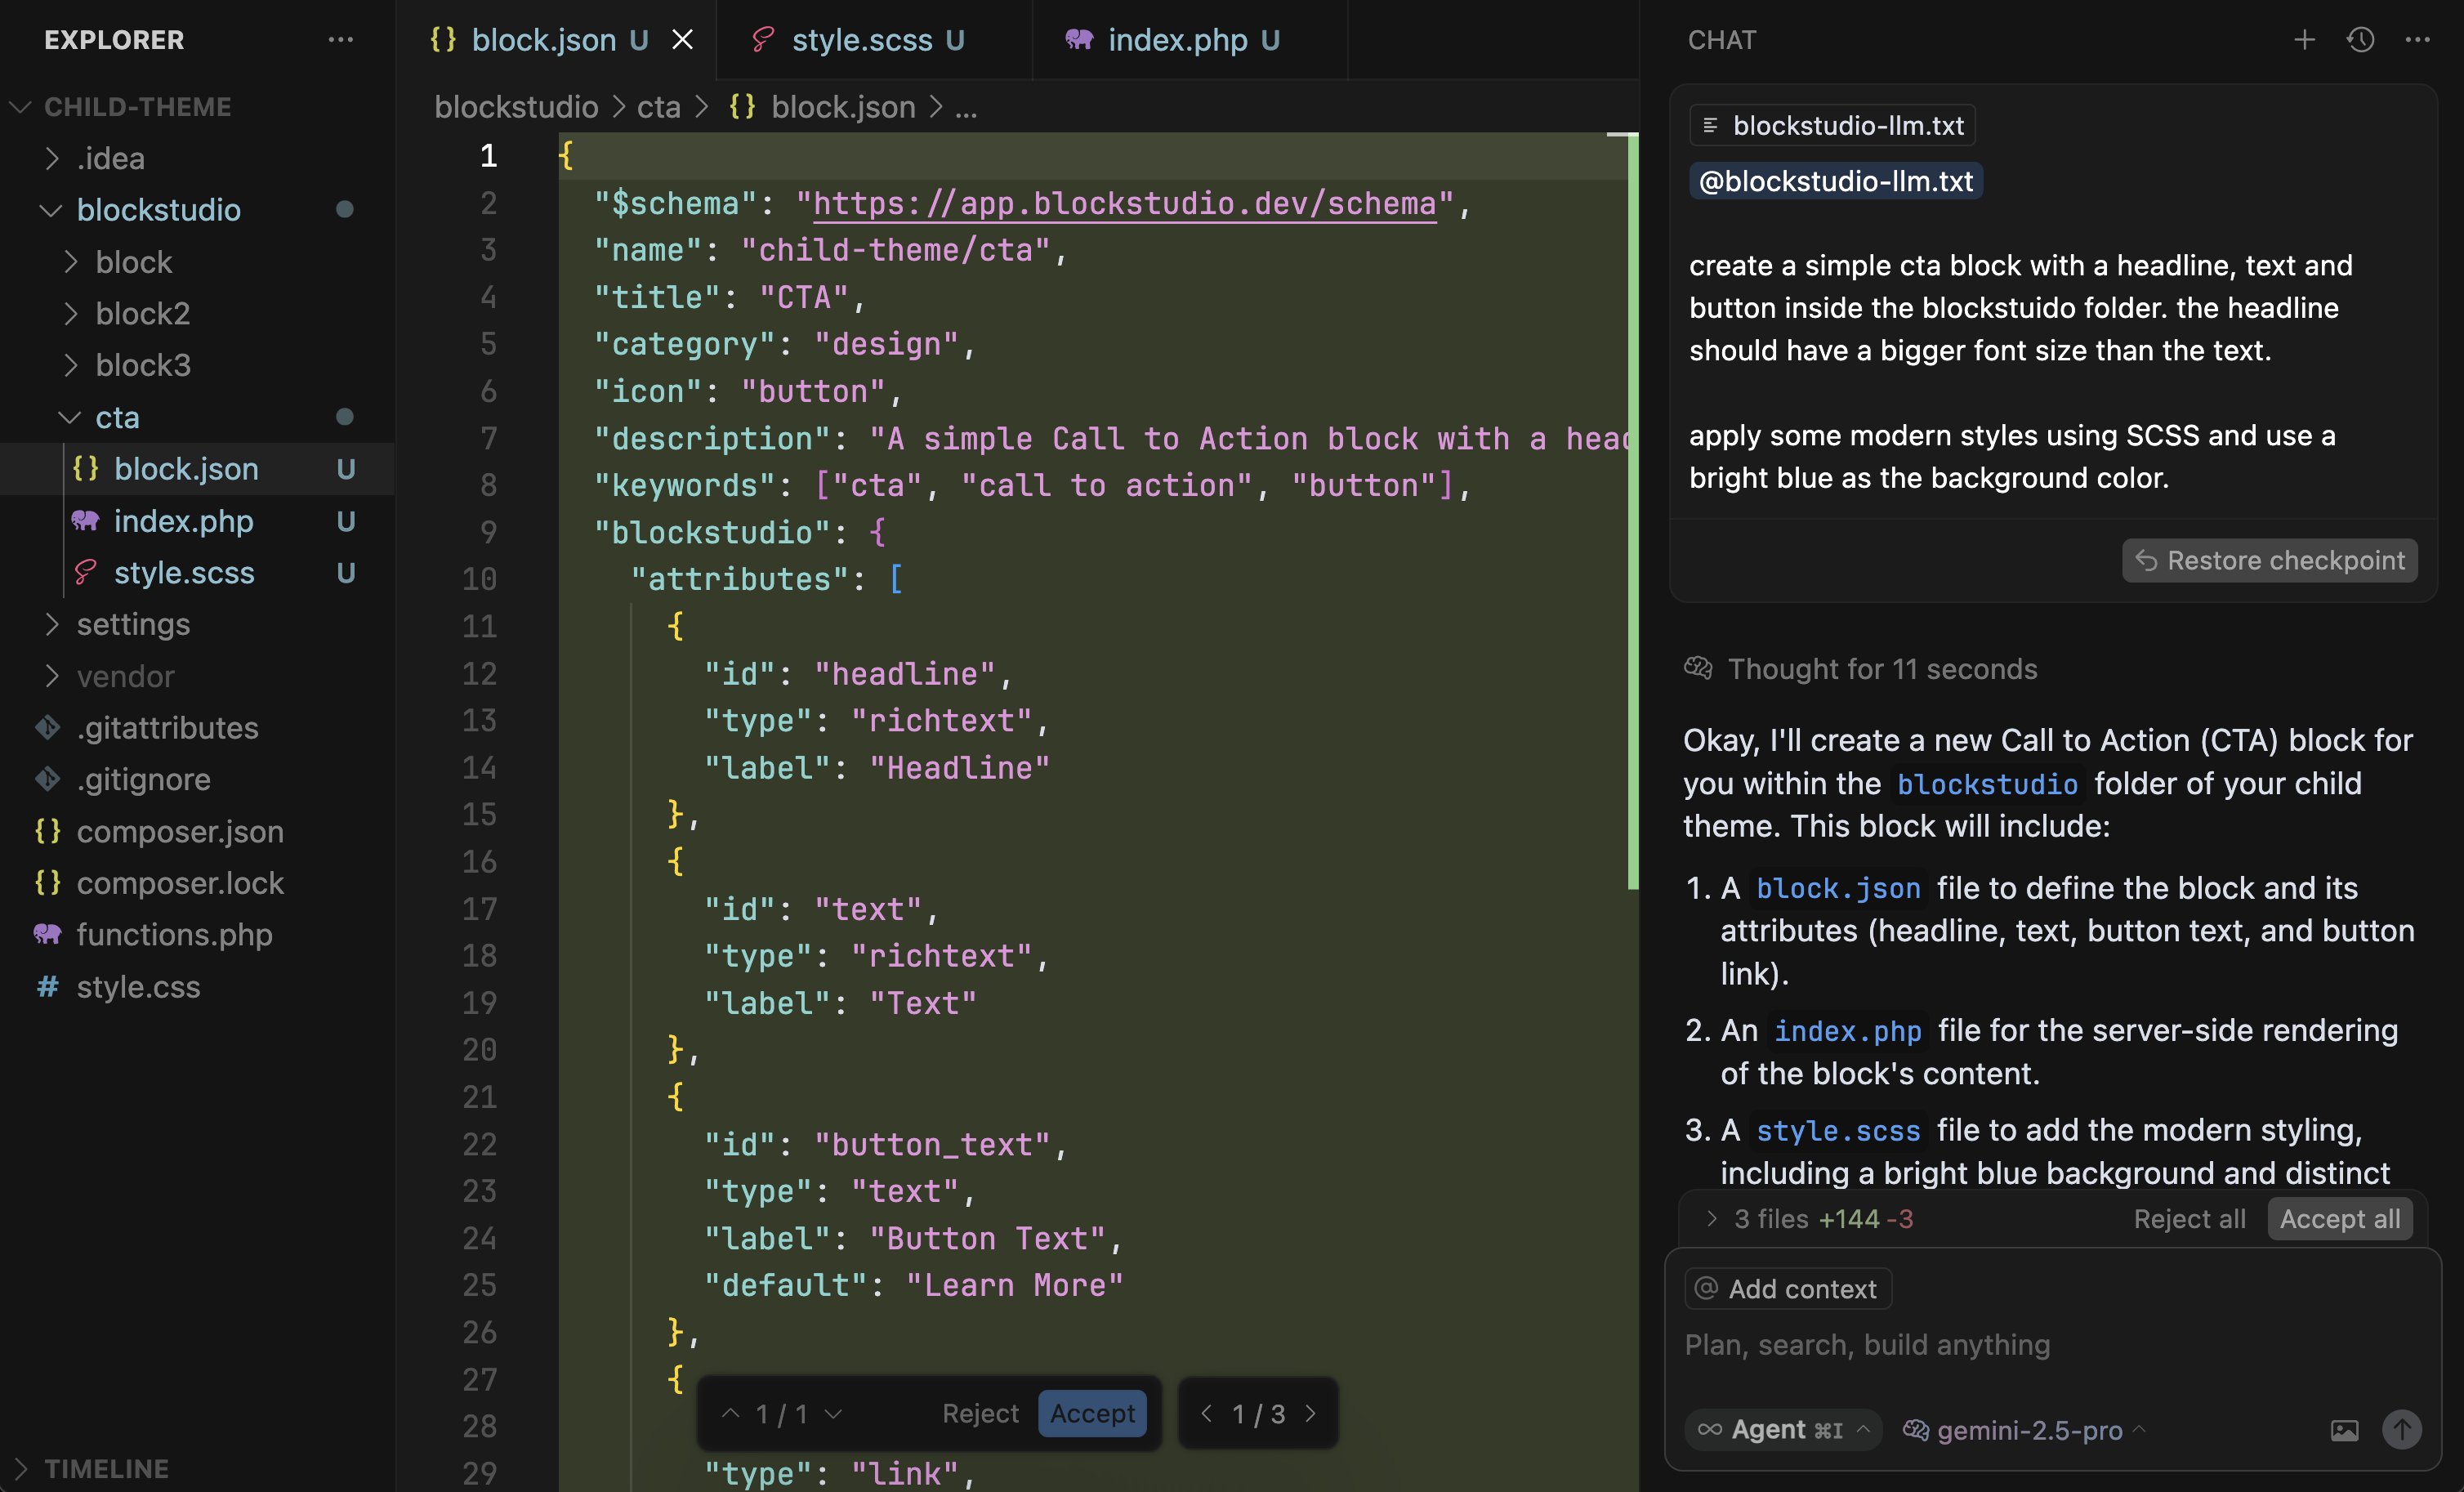Click the index.php link in chat response
2464x1492 pixels.
pos(1848,1030)
